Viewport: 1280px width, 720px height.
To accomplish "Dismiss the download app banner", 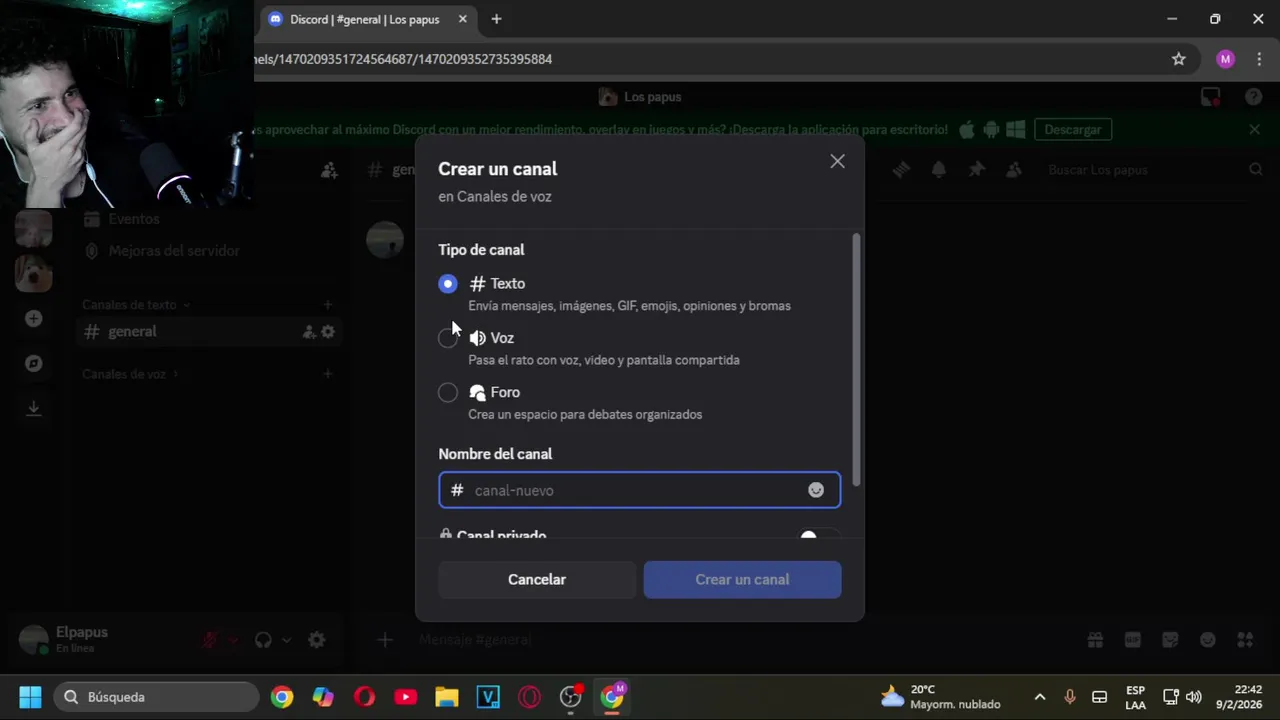I will pos(1255,130).
